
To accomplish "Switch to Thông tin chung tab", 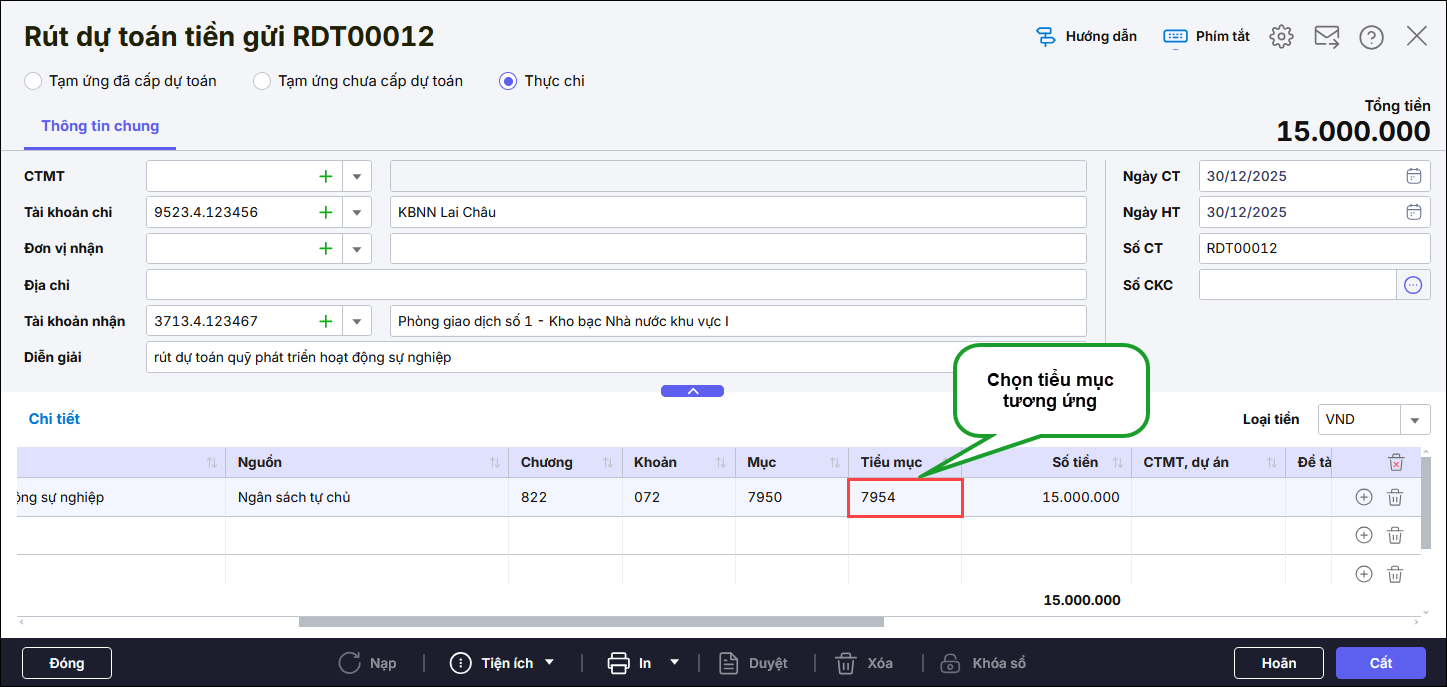I will coord(100,126).
